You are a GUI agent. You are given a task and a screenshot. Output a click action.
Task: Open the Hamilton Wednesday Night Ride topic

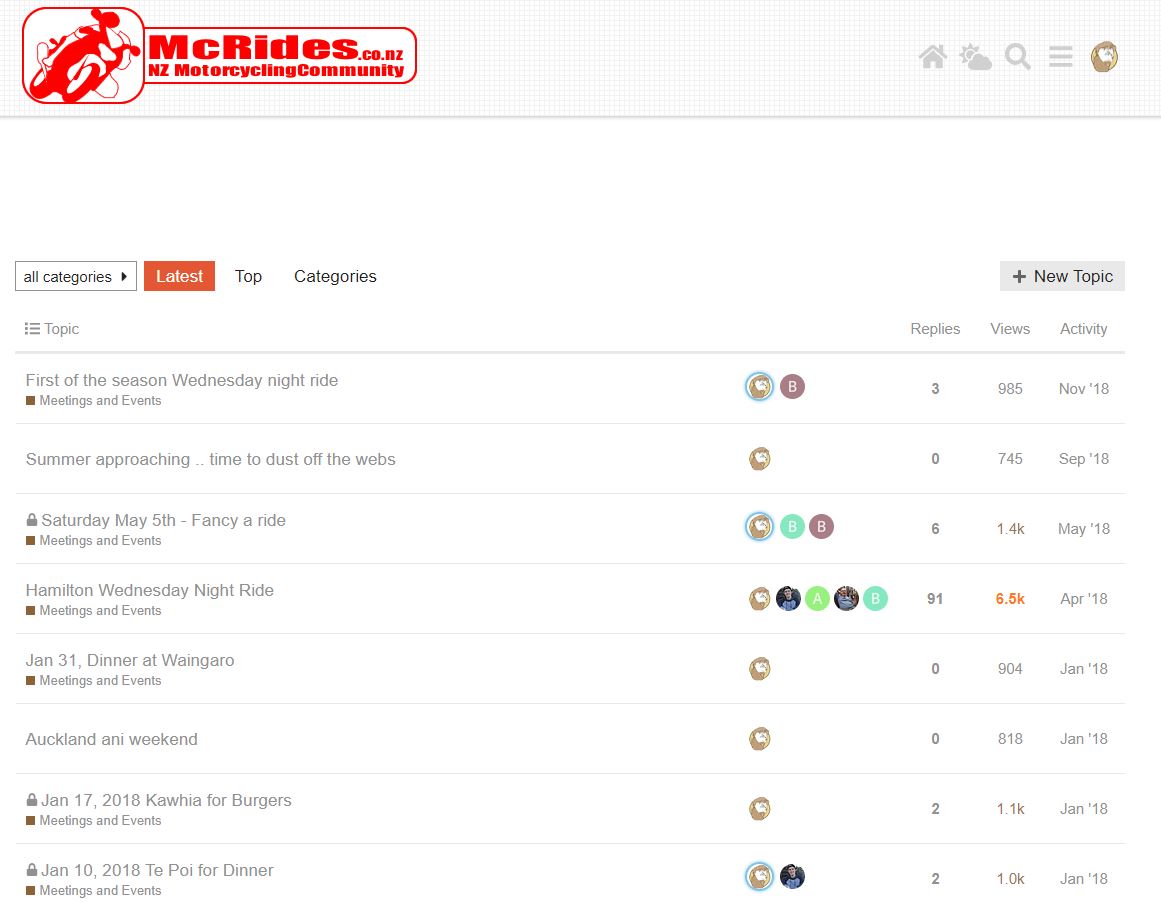(x=150, y=590)
